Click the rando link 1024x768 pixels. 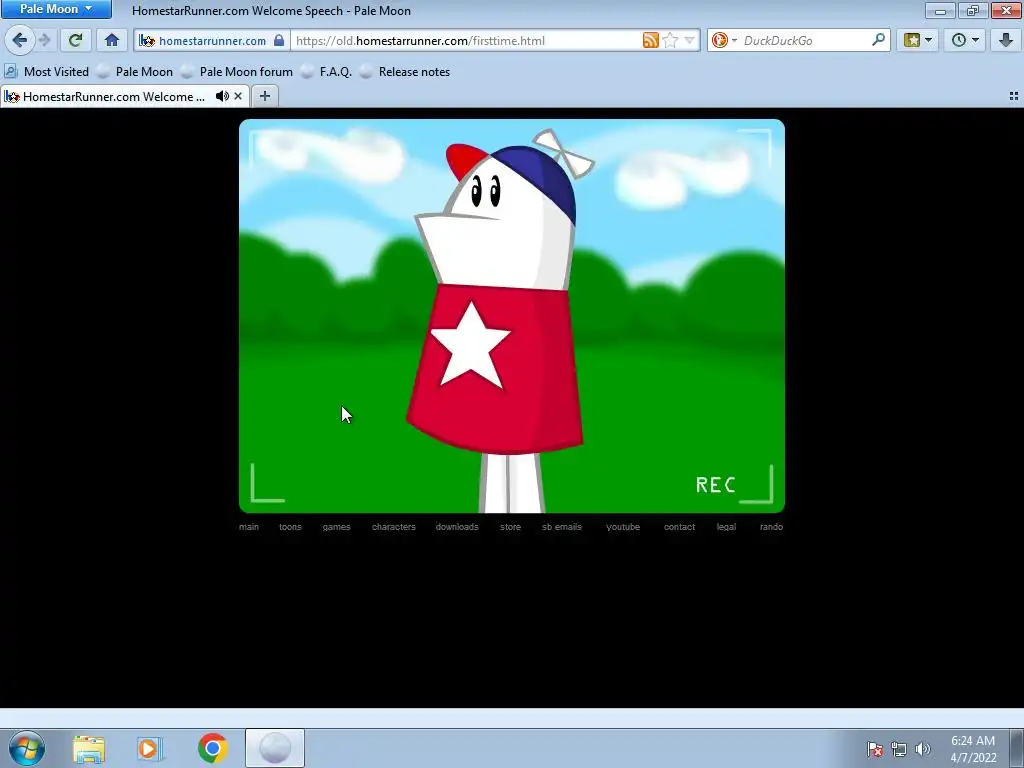click(x=771, y=527)
